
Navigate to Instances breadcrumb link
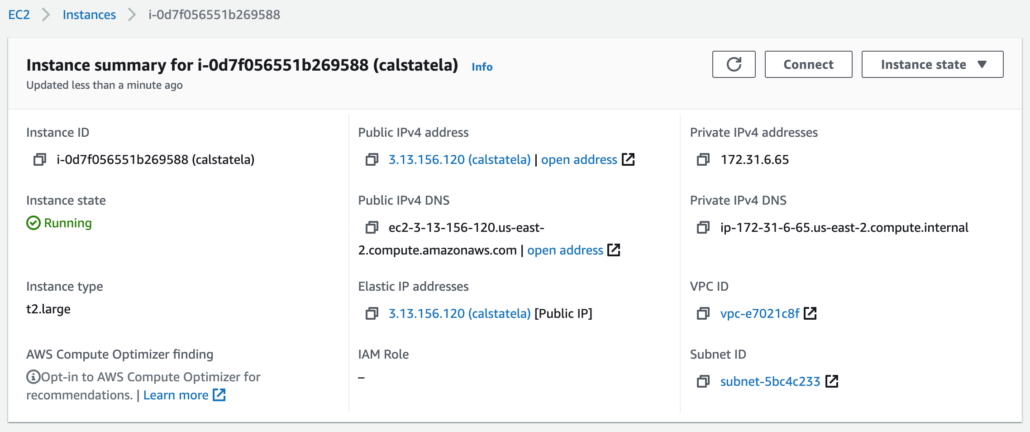tap(89, 14)
